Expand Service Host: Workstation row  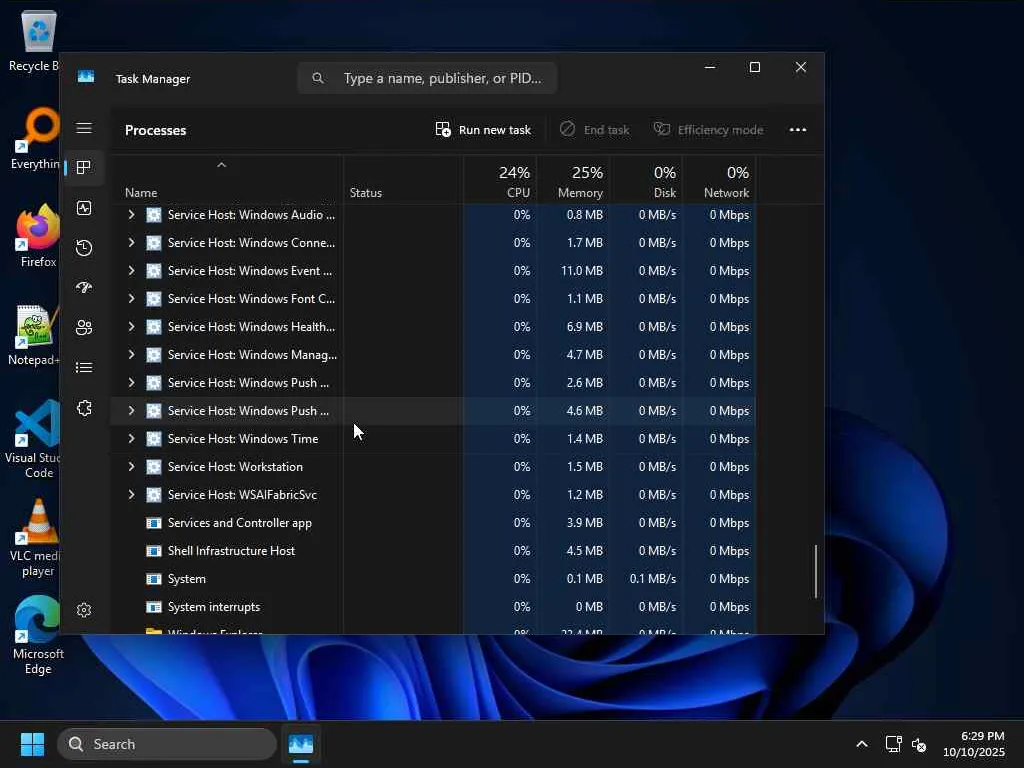(x=131, y=467)
